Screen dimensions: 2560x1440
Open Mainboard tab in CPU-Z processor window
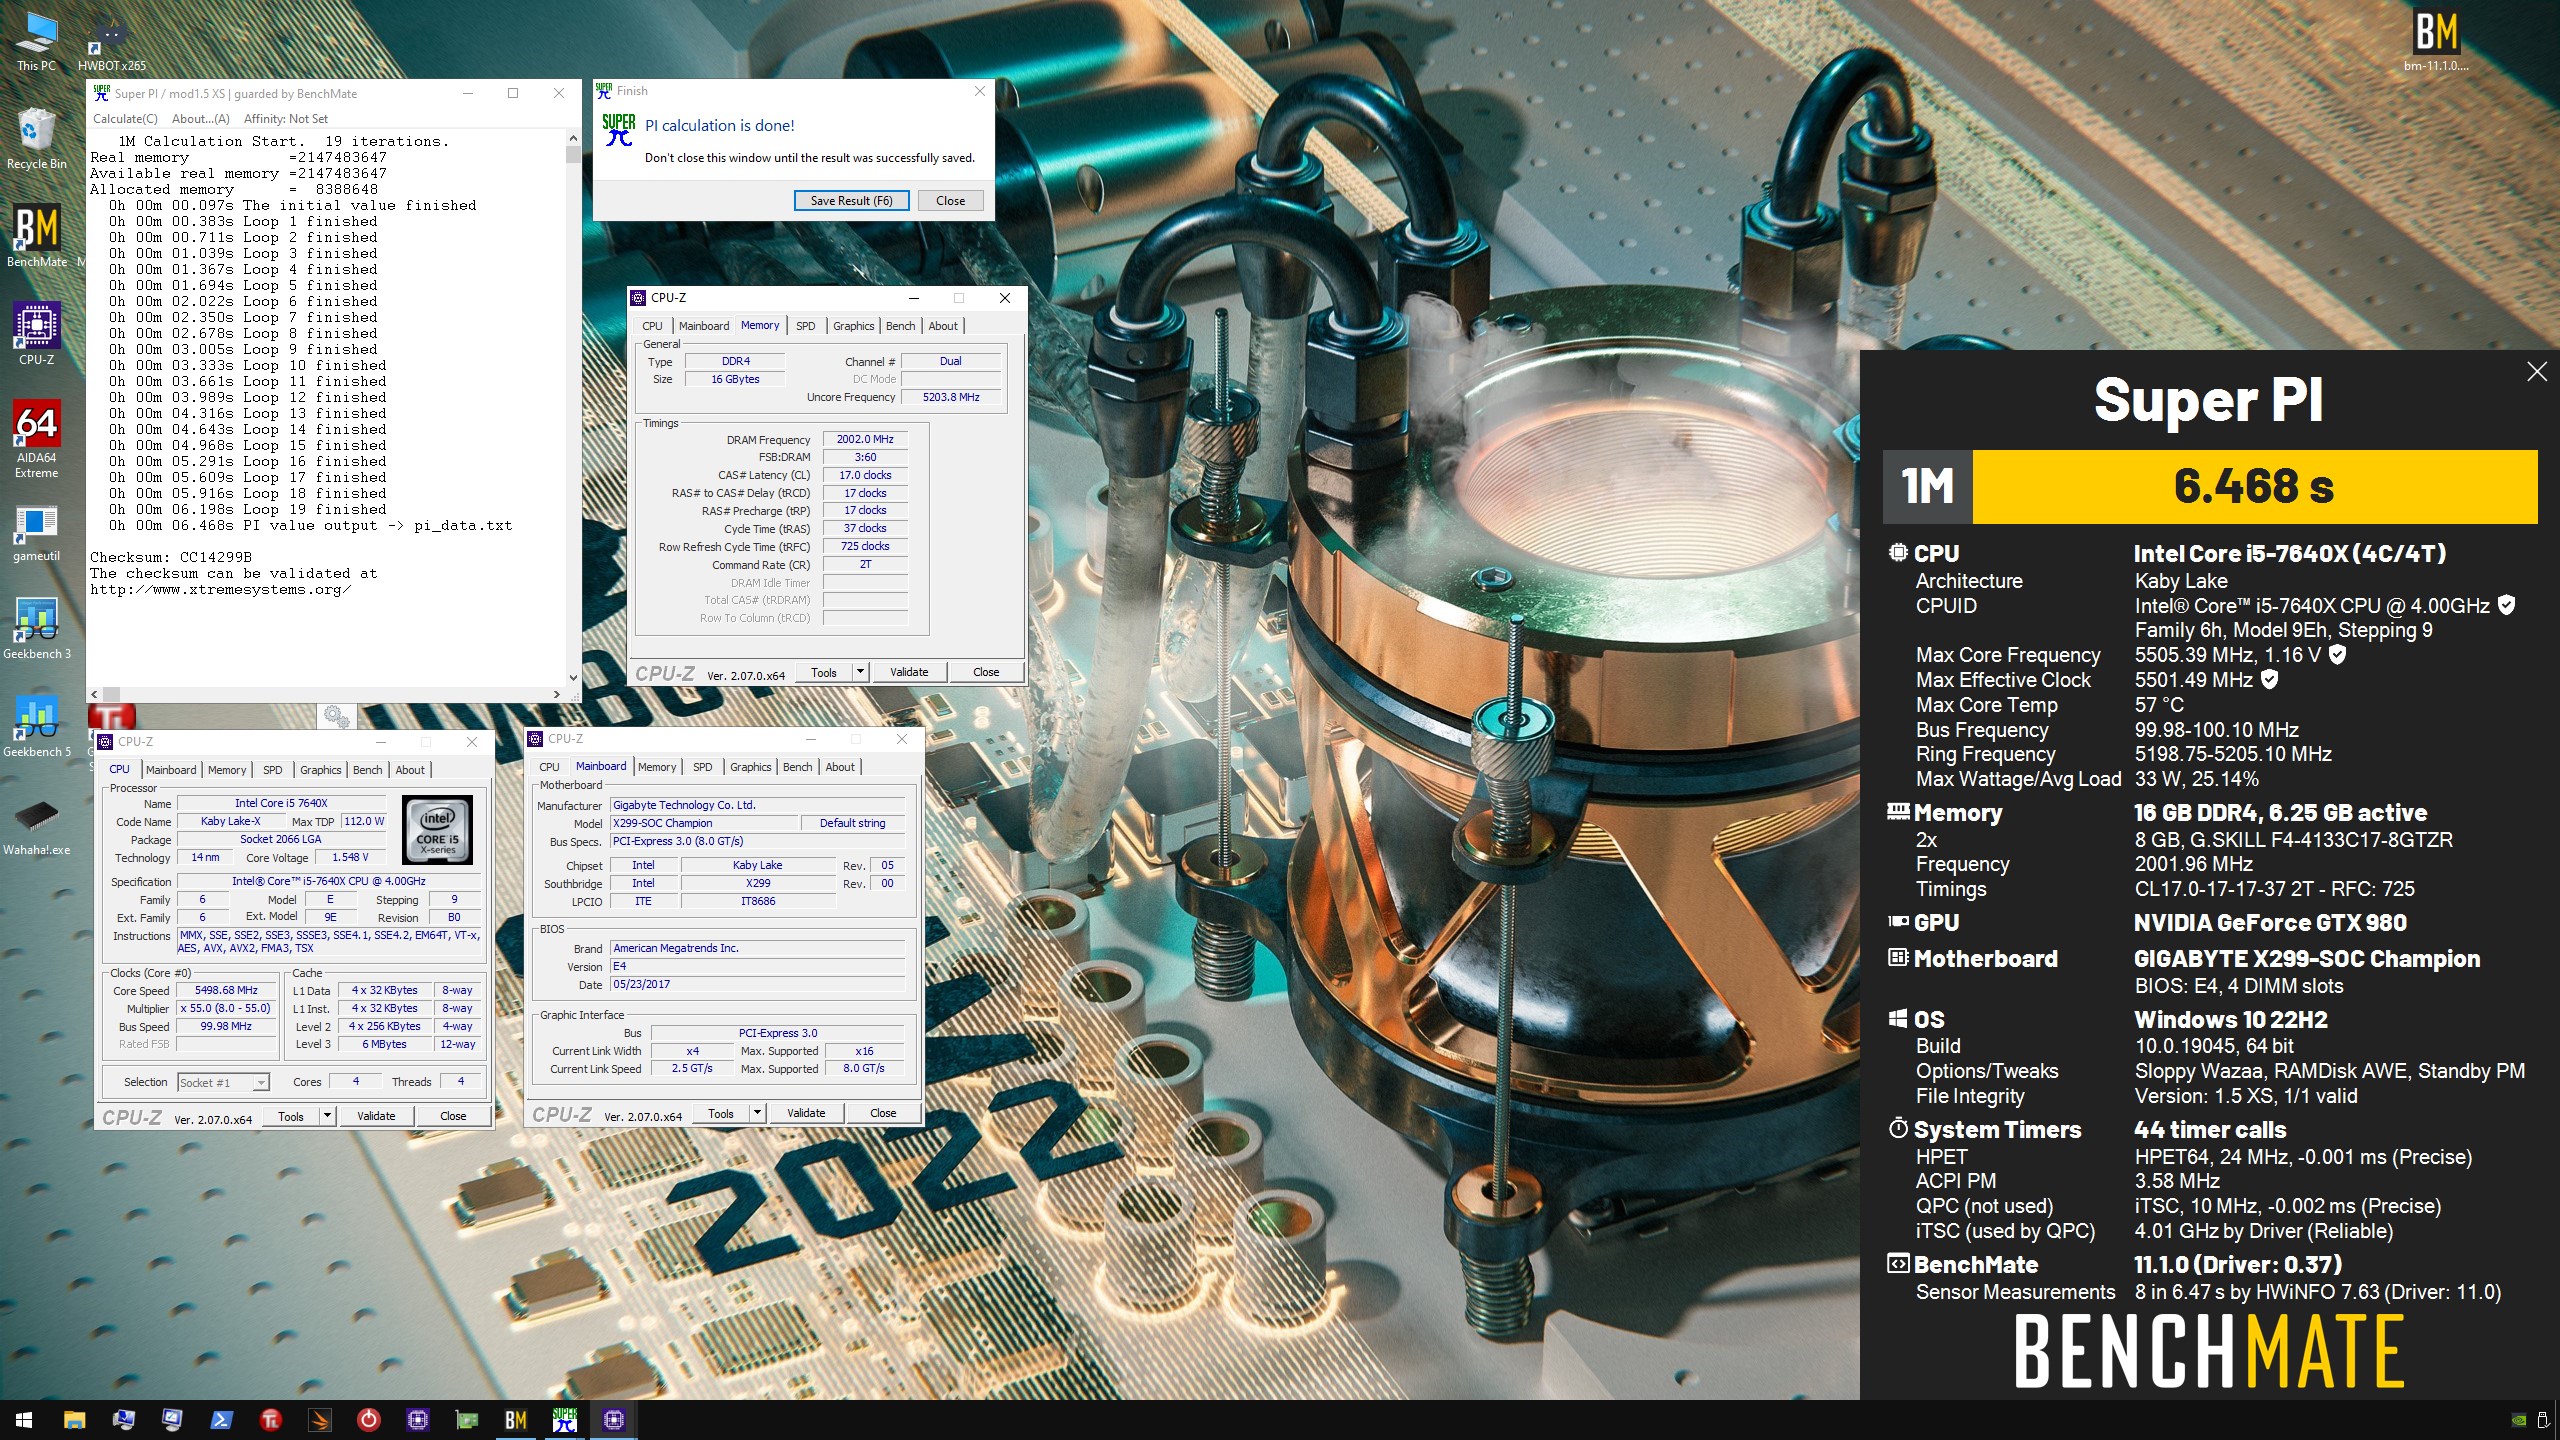pyautogui.click(x=171, y=770)
